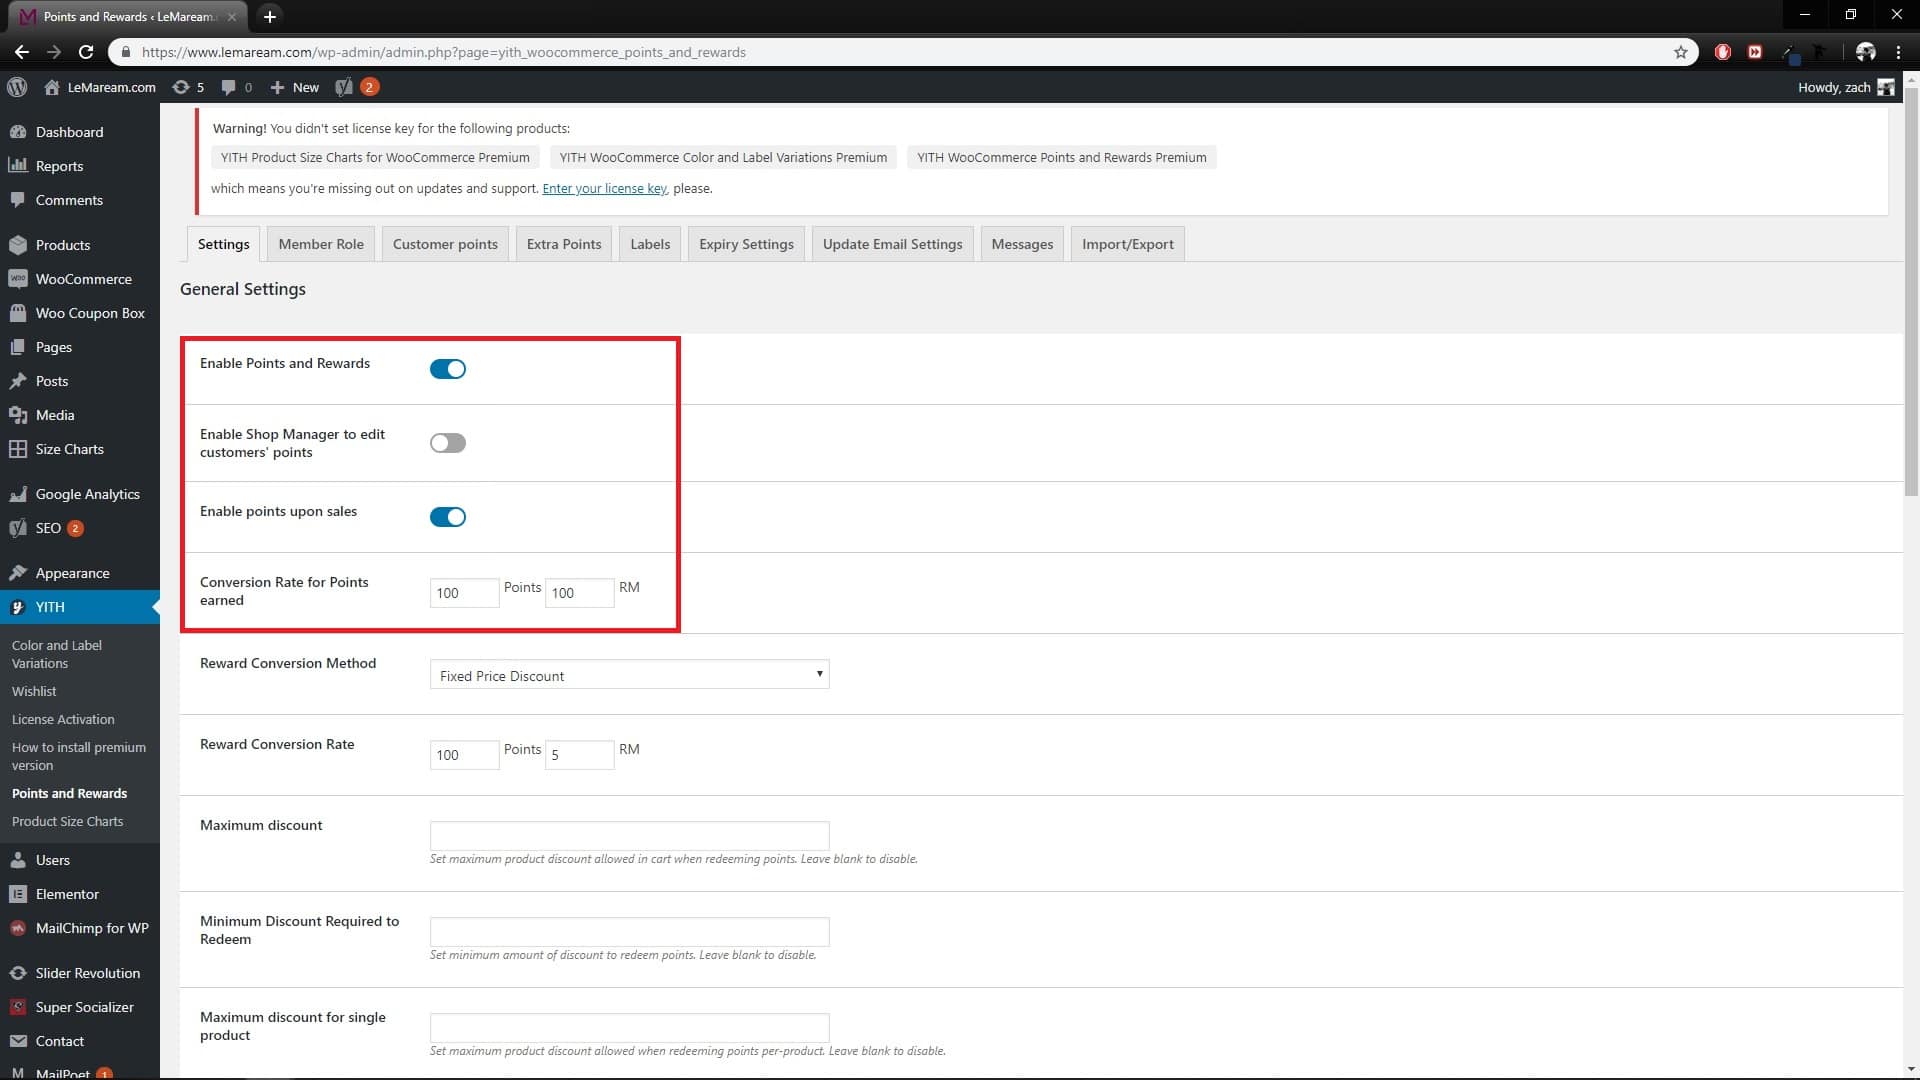Switch to the Labels tab
The image size is (1920, 1080).
pyautogui.click(x=650, y=244)
